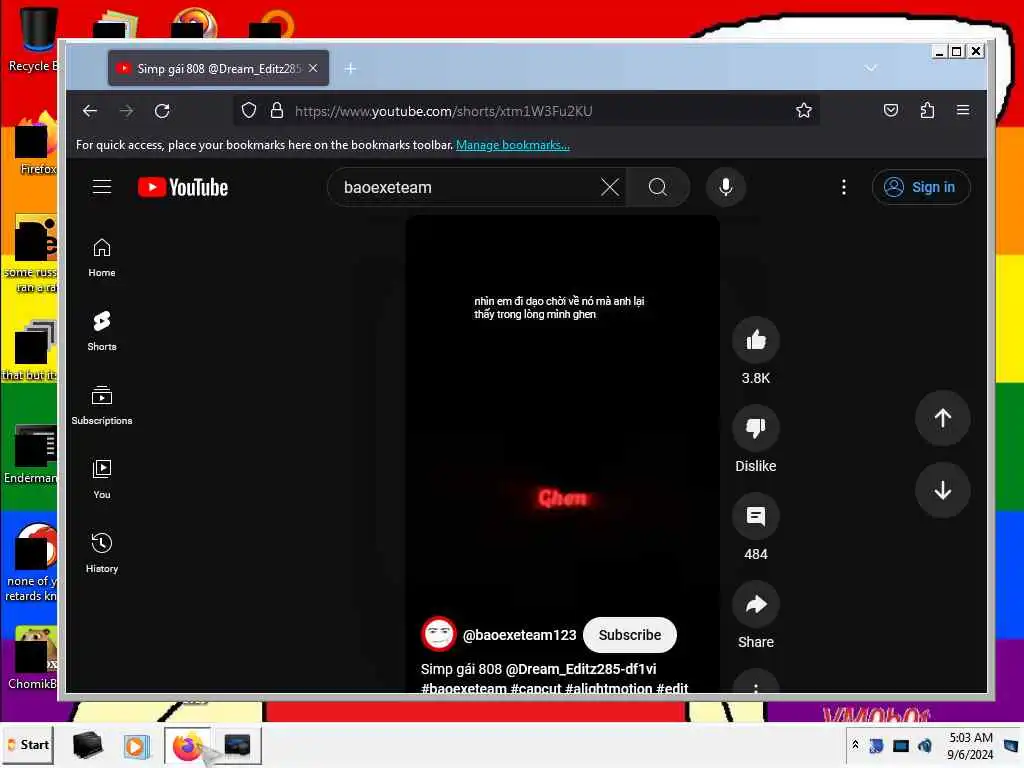Viewport: 1024px width, 768px height.
Task: Show hidden tray icons chevron
Action: point(855,744)
